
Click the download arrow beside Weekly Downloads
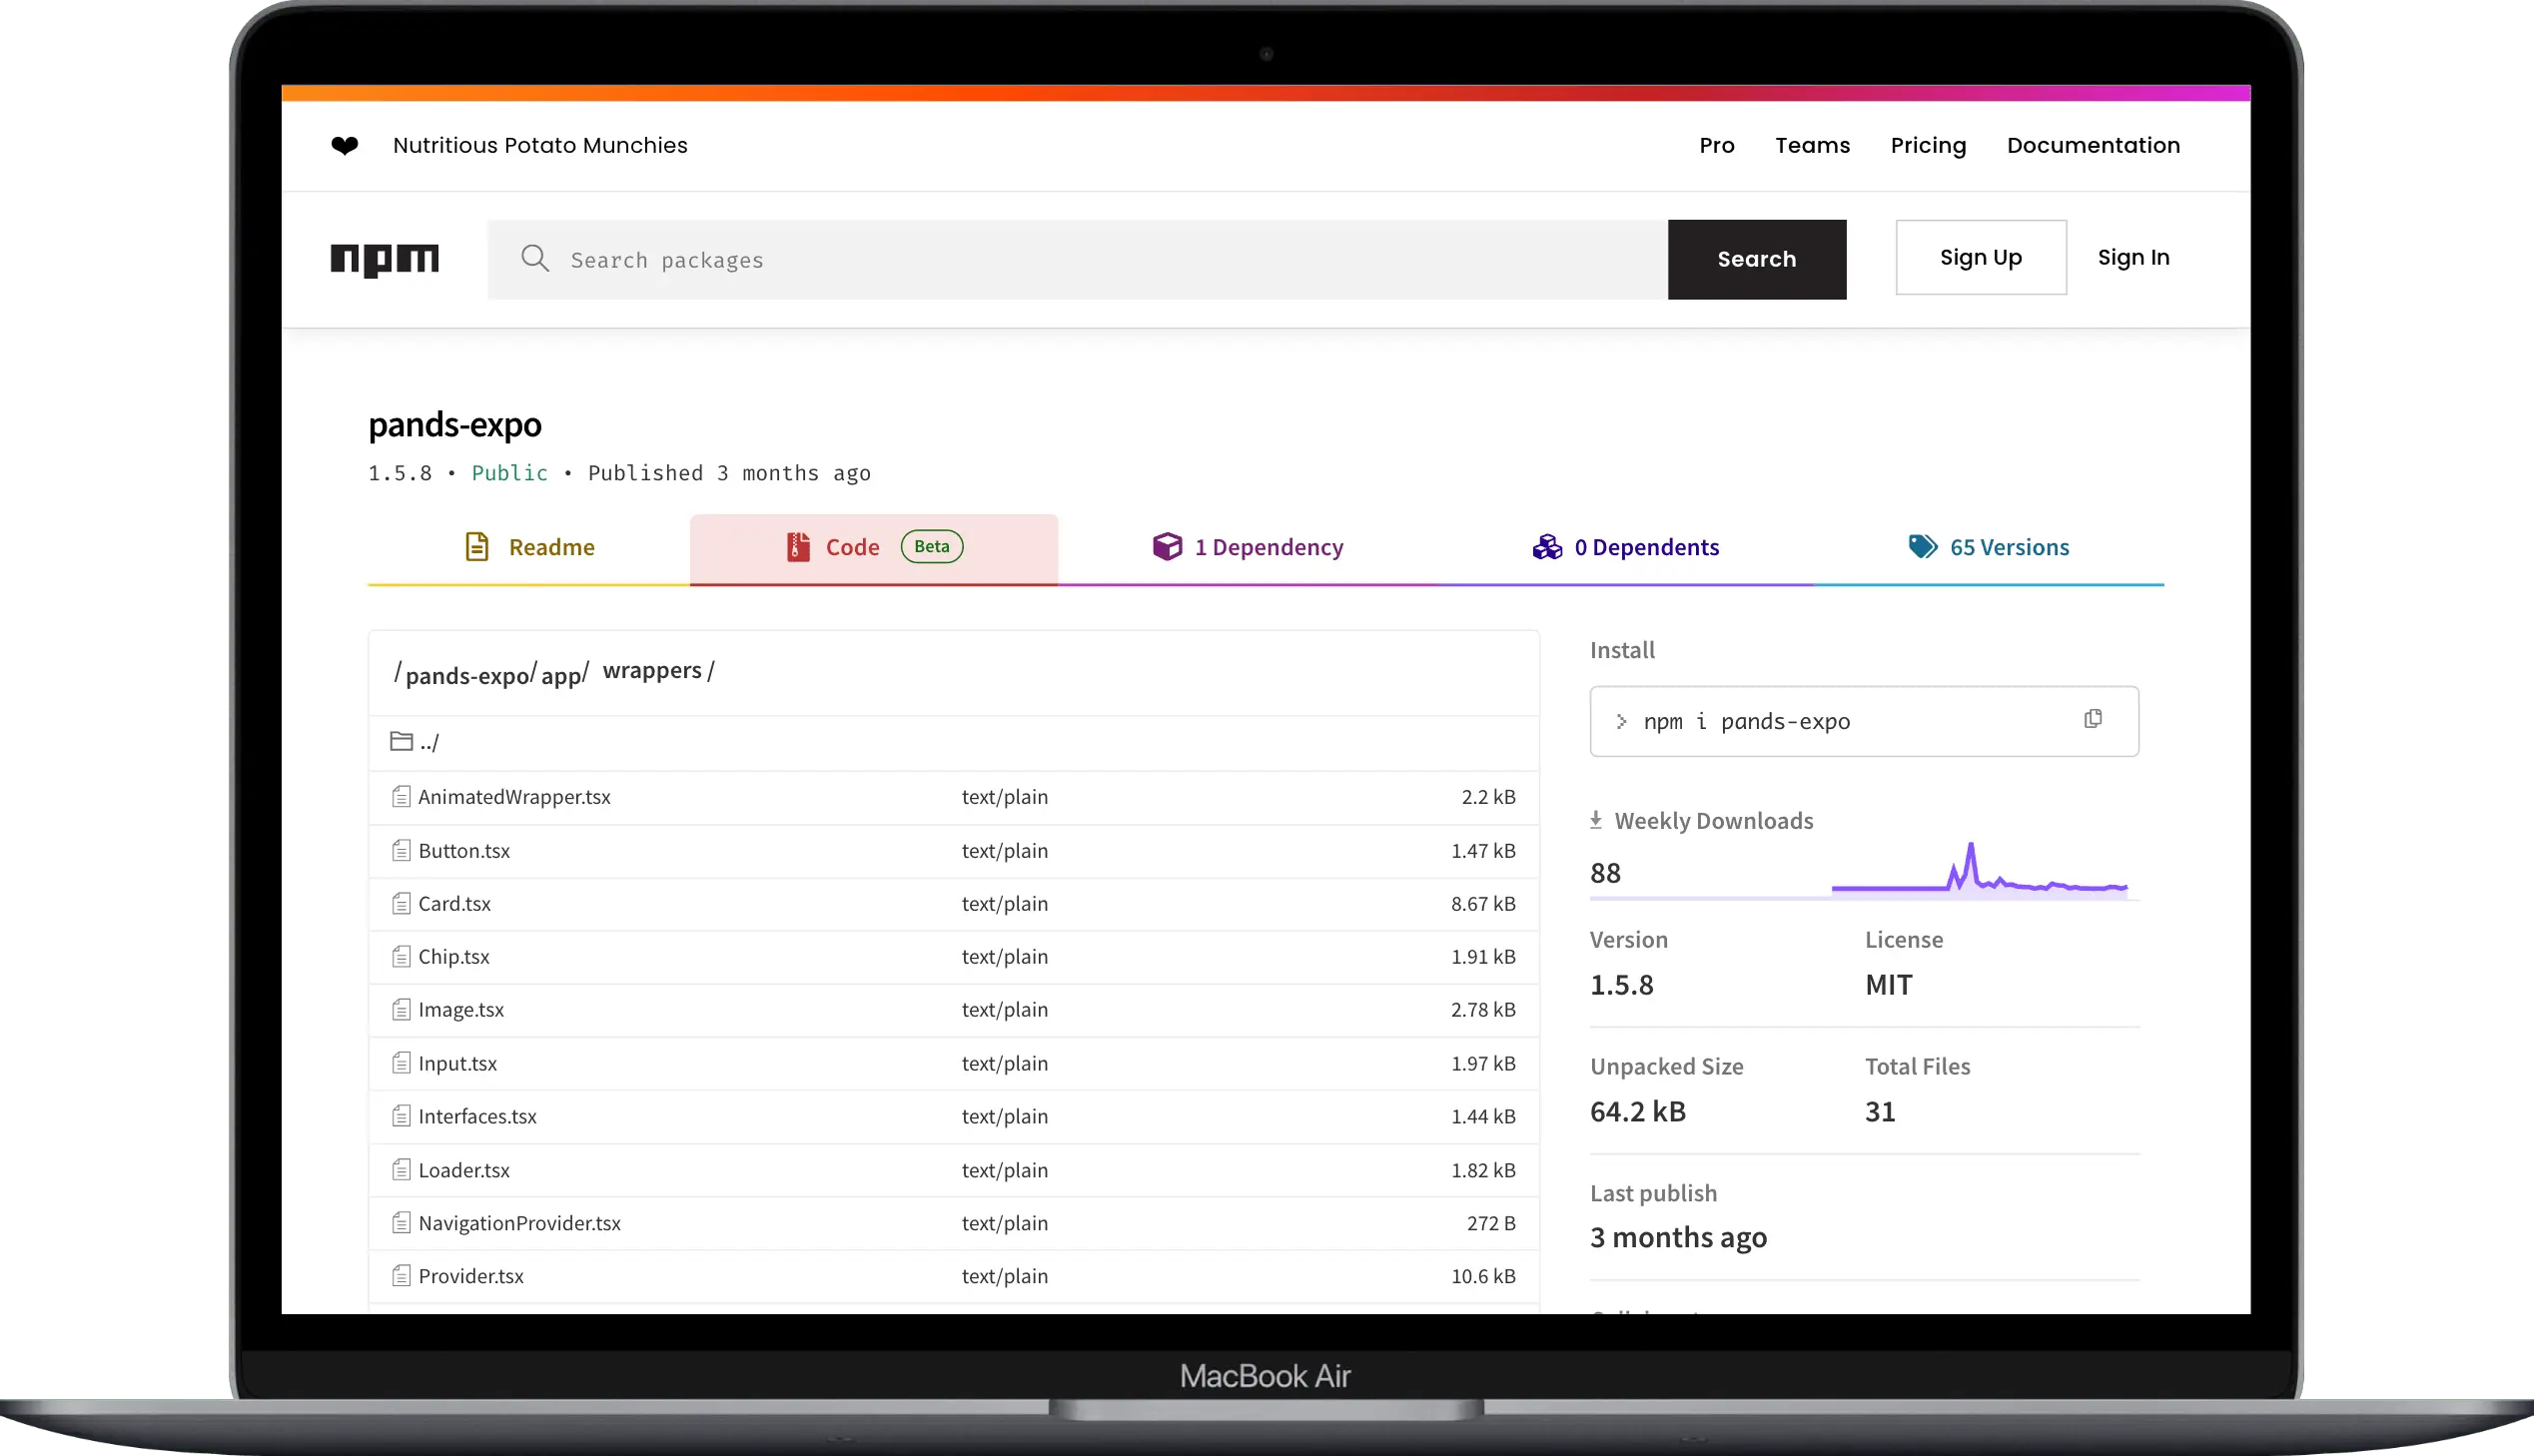1597,819
